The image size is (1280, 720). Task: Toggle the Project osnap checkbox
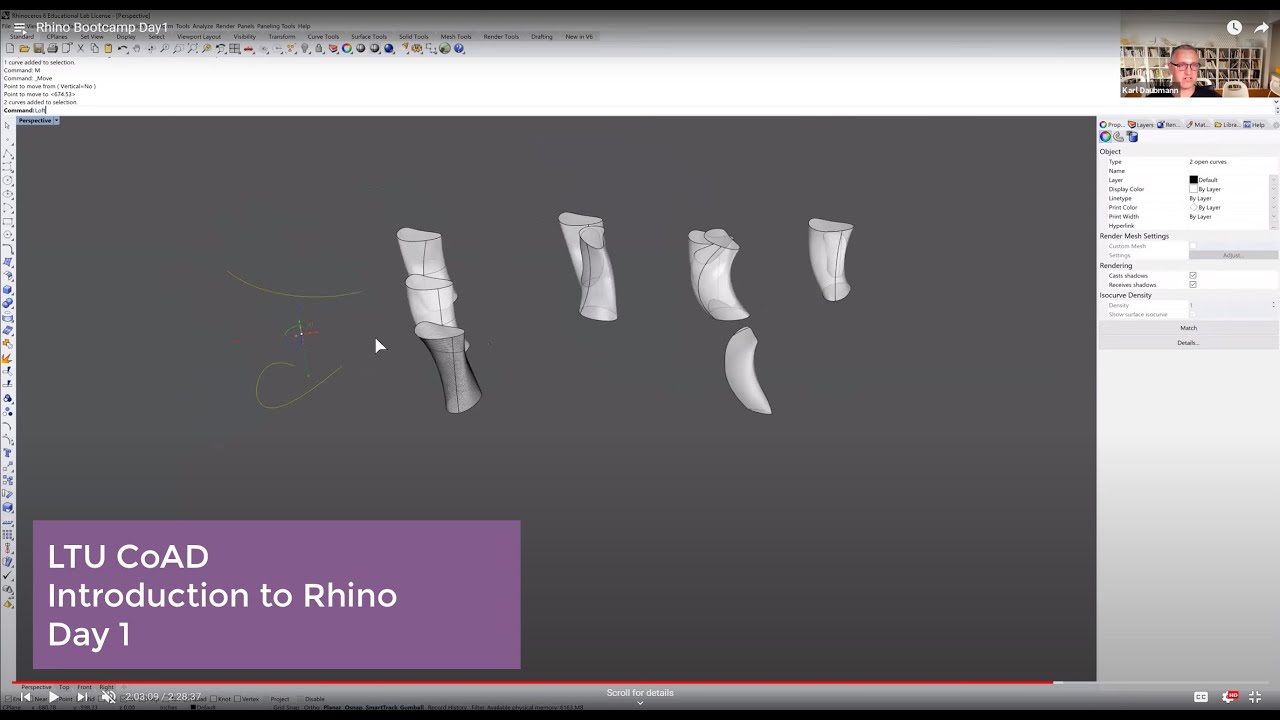tap(267, 699)
